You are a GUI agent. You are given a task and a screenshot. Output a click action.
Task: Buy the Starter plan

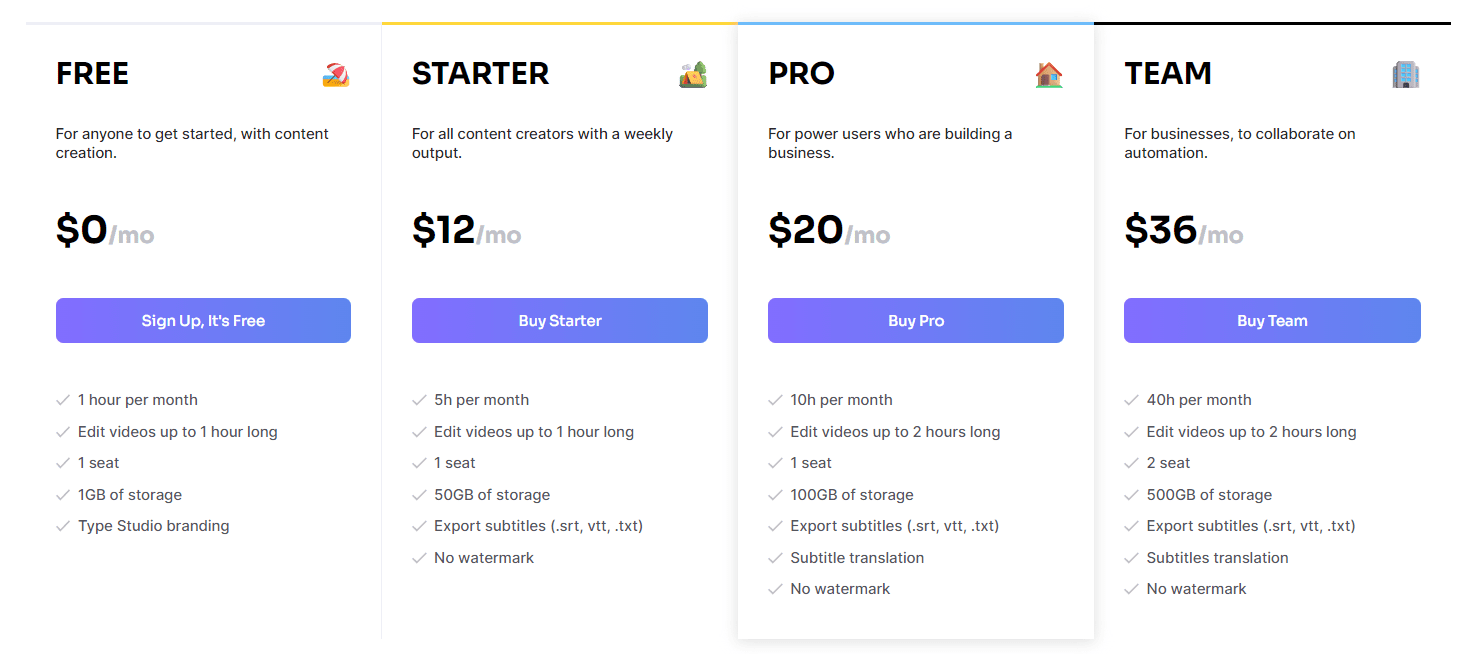click(560, 320)
